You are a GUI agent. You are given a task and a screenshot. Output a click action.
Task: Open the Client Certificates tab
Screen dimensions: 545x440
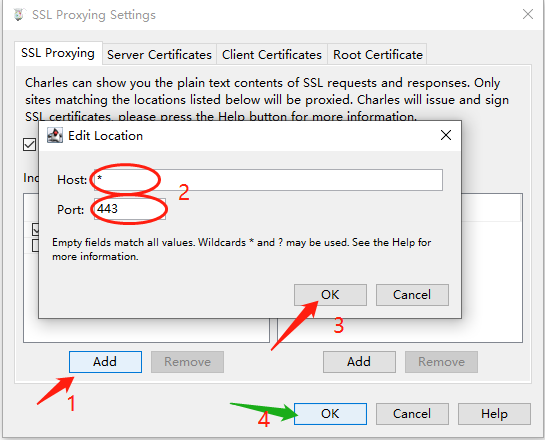(272, 55)
